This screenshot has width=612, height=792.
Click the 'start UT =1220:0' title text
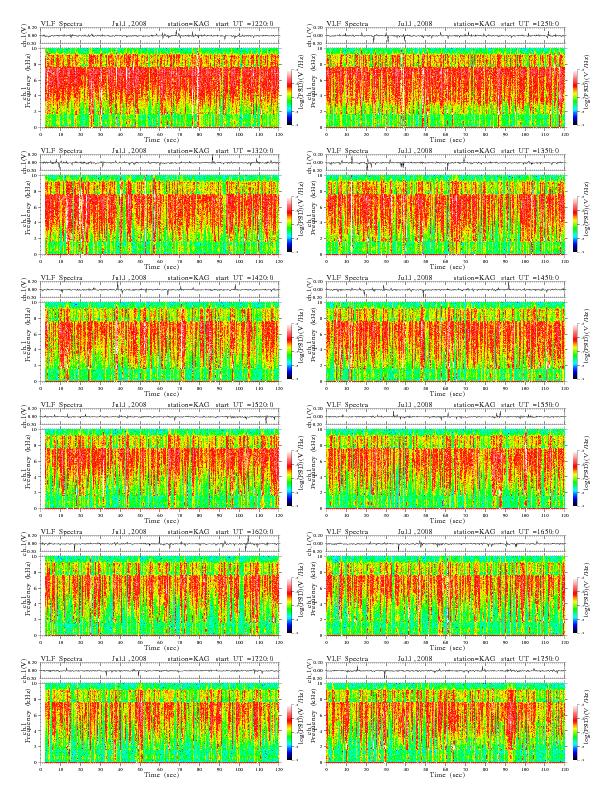point(244,24)
